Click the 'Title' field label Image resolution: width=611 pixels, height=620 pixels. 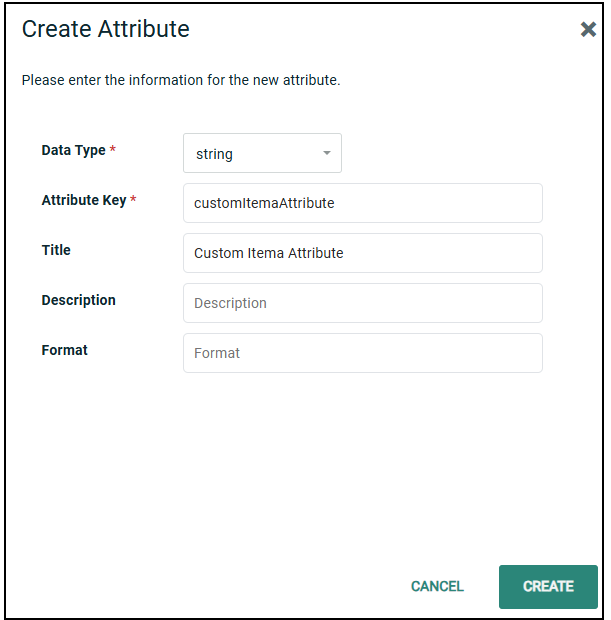56,250
